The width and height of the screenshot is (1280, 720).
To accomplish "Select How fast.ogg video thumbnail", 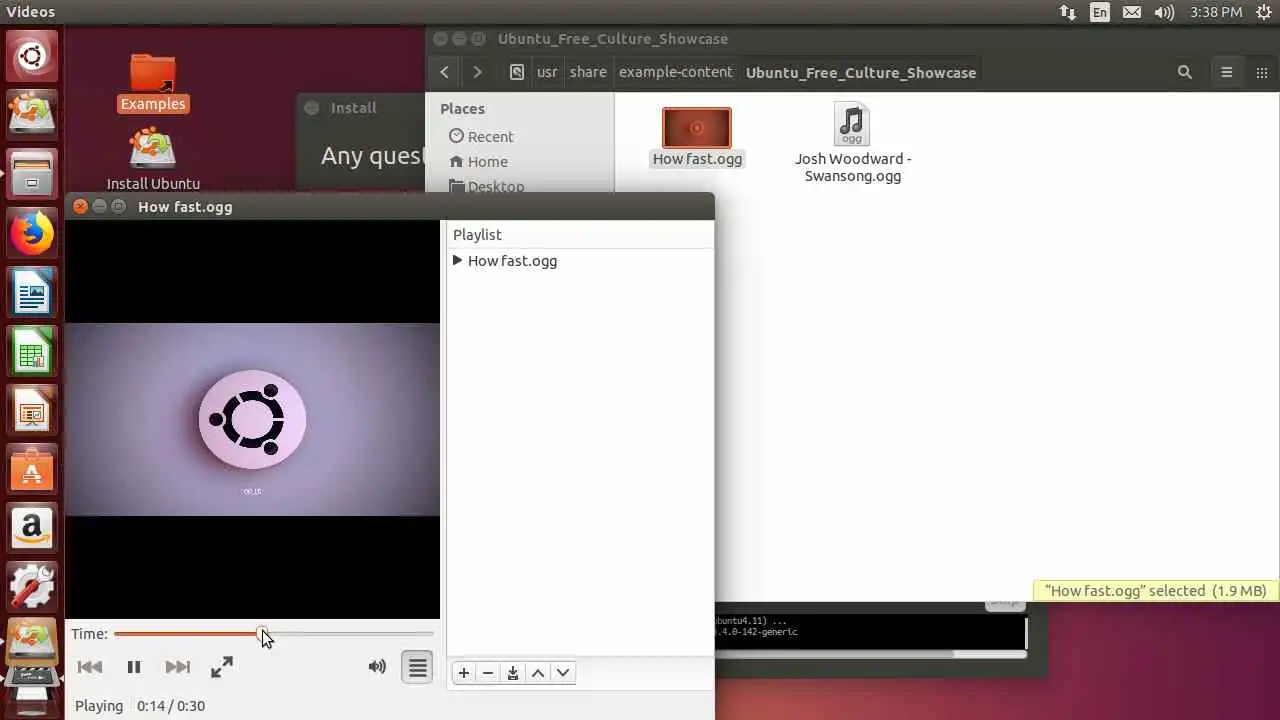I will pos(697,128).
